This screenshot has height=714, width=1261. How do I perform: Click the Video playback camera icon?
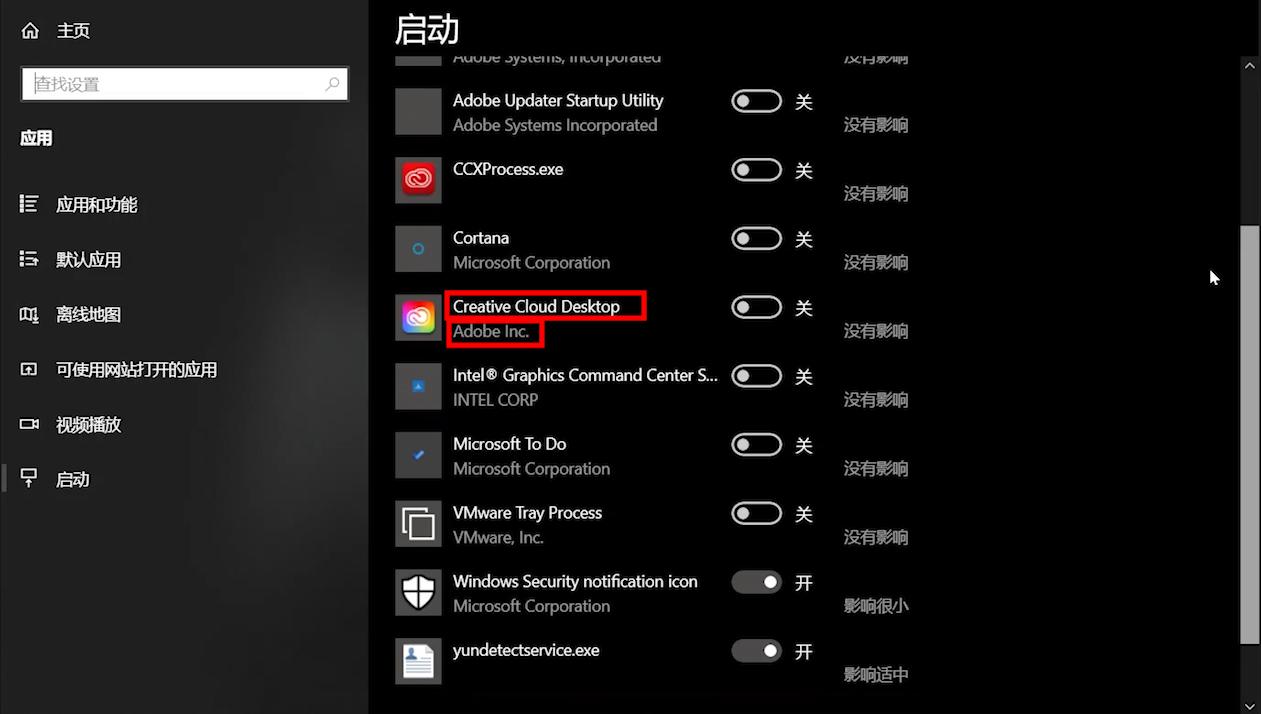tap(29, 424)
